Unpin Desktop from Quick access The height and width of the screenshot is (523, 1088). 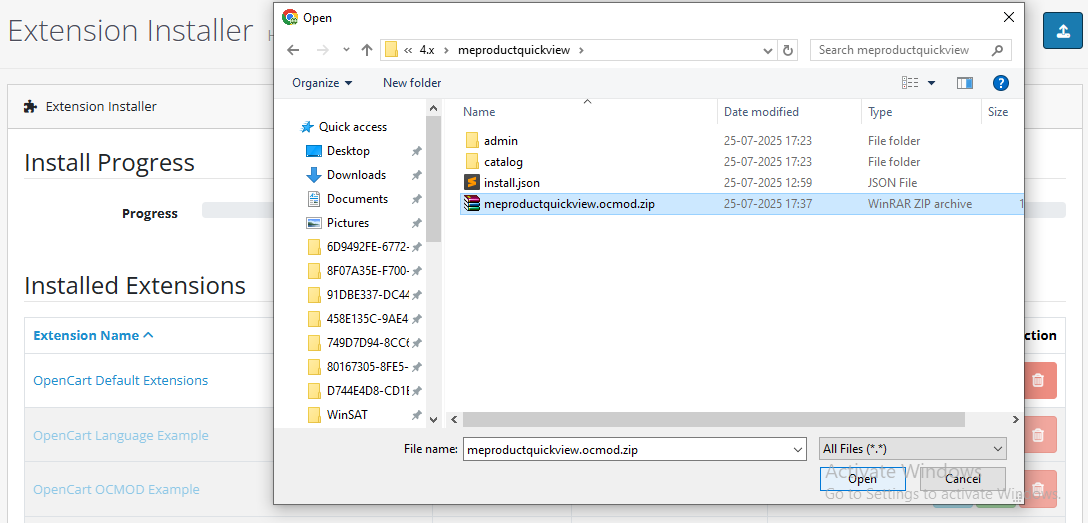416,151
